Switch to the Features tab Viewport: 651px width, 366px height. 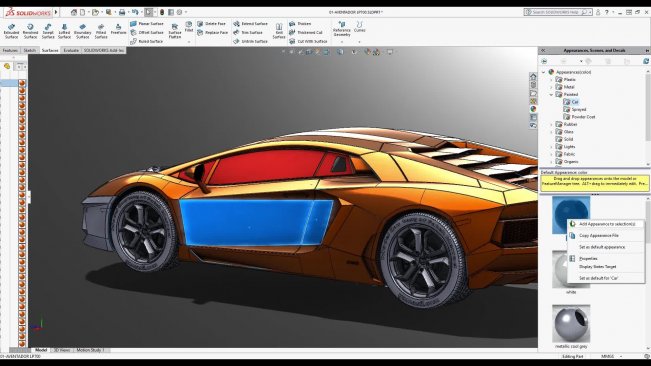(x=10, y=50)
